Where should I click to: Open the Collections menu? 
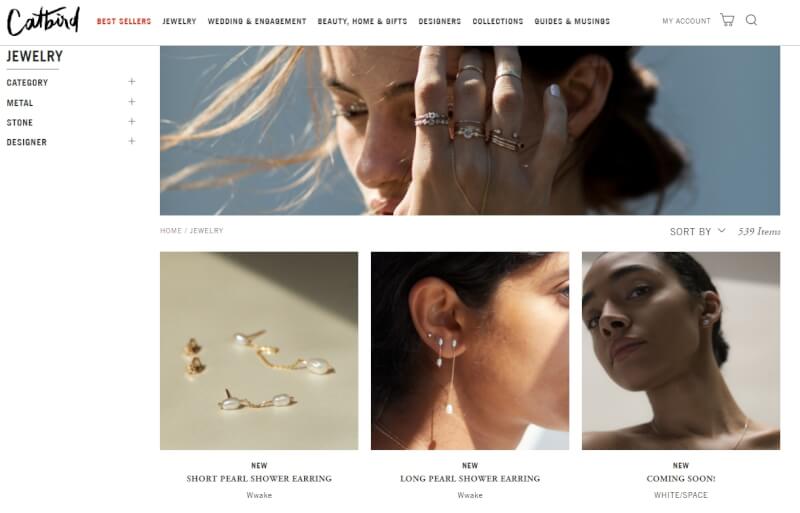pyautogui.click(x=498, y=21)
